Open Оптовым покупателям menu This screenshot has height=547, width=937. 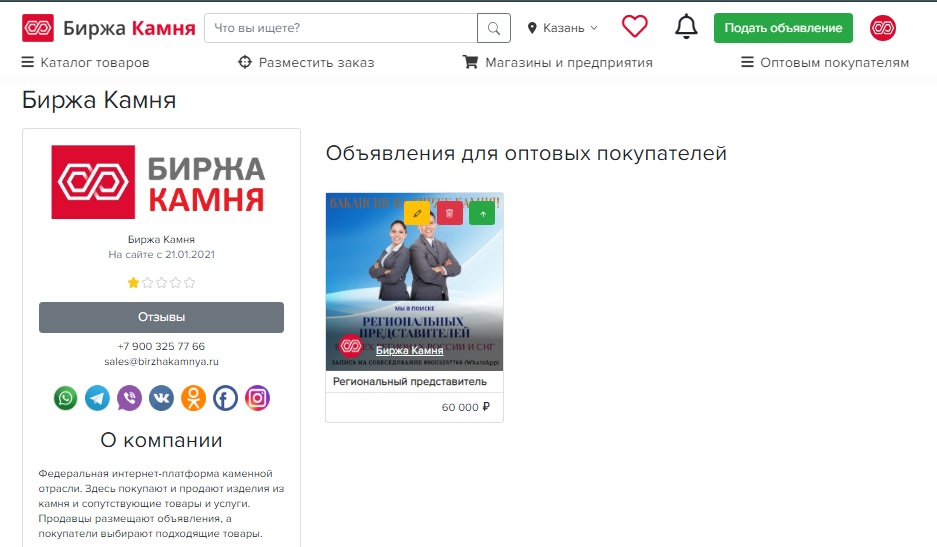click(x=825, y=62)
